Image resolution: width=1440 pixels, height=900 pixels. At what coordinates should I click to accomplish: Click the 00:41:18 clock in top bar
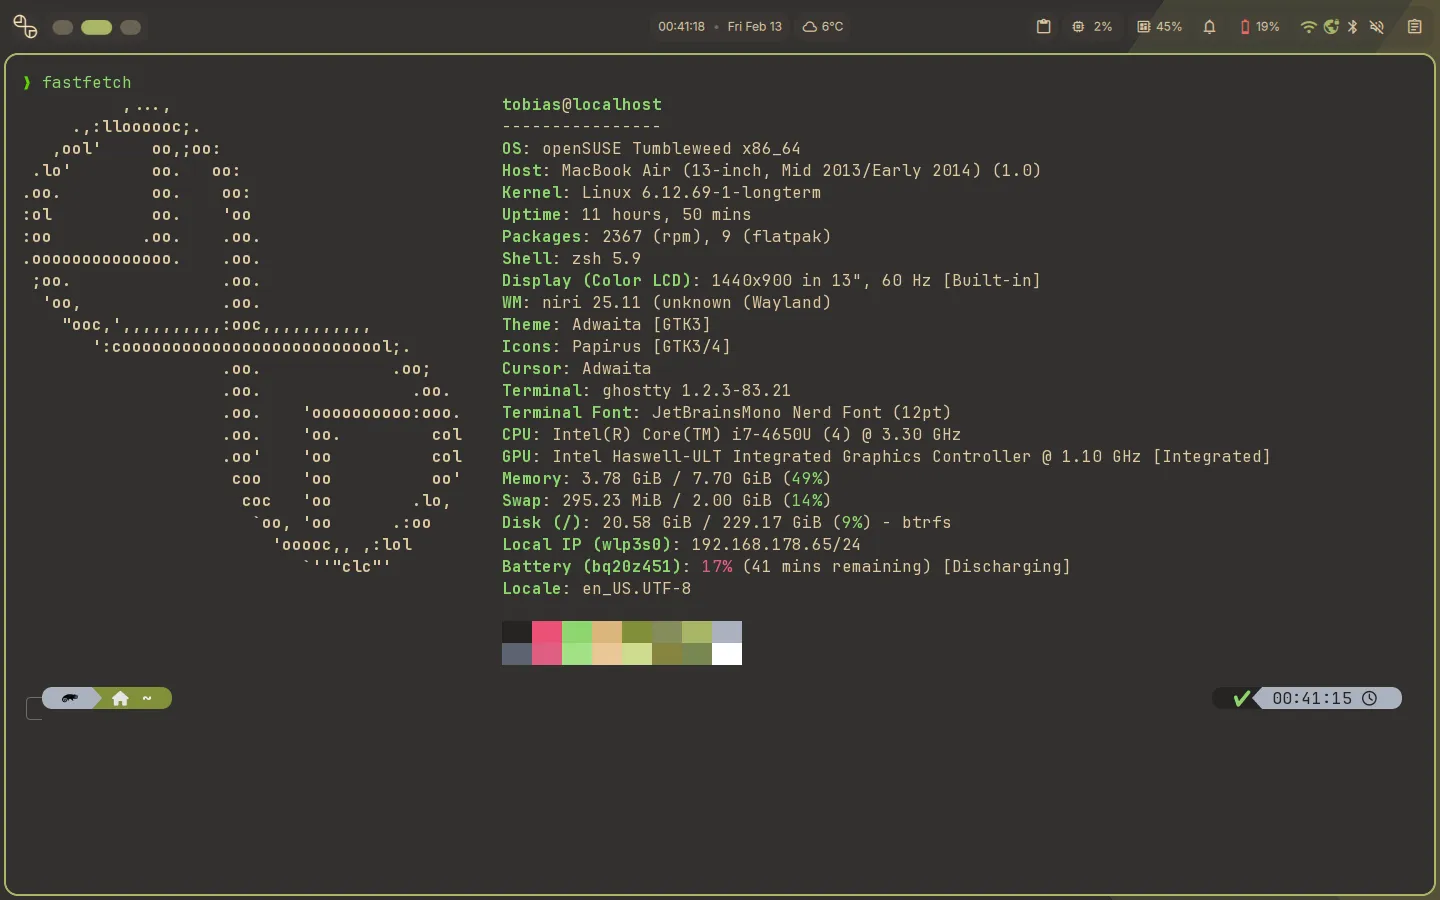pyautogui.click(x=681, y=27)
